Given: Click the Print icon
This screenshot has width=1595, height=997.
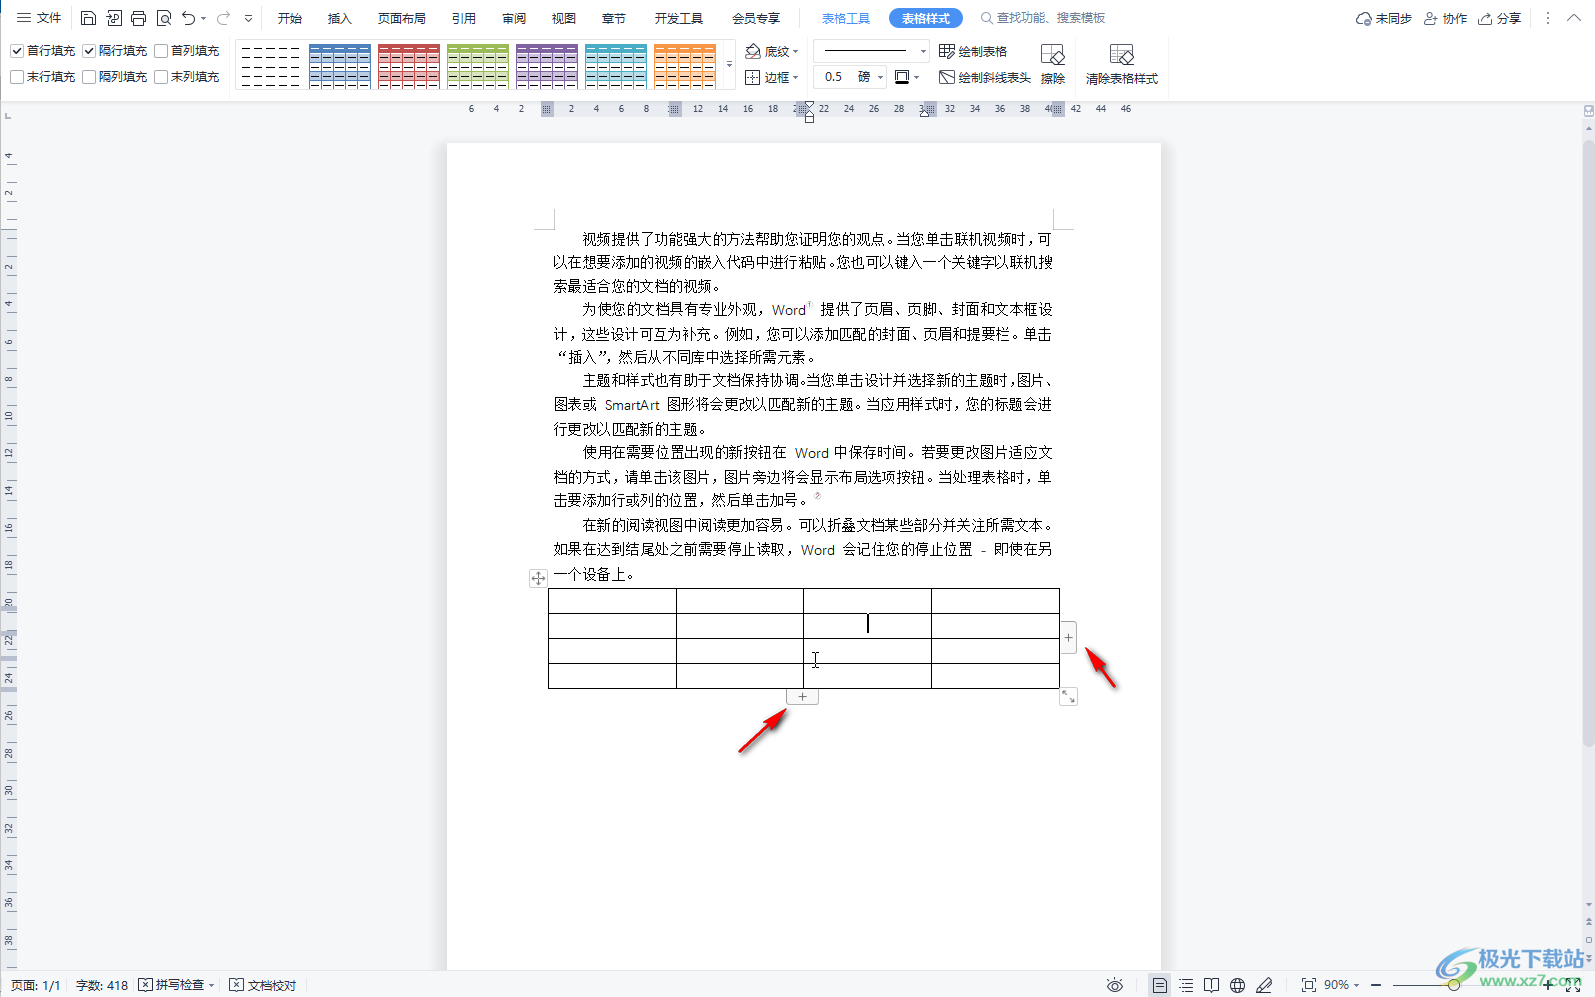Looking at the screenshot, I should click(139, 18).
